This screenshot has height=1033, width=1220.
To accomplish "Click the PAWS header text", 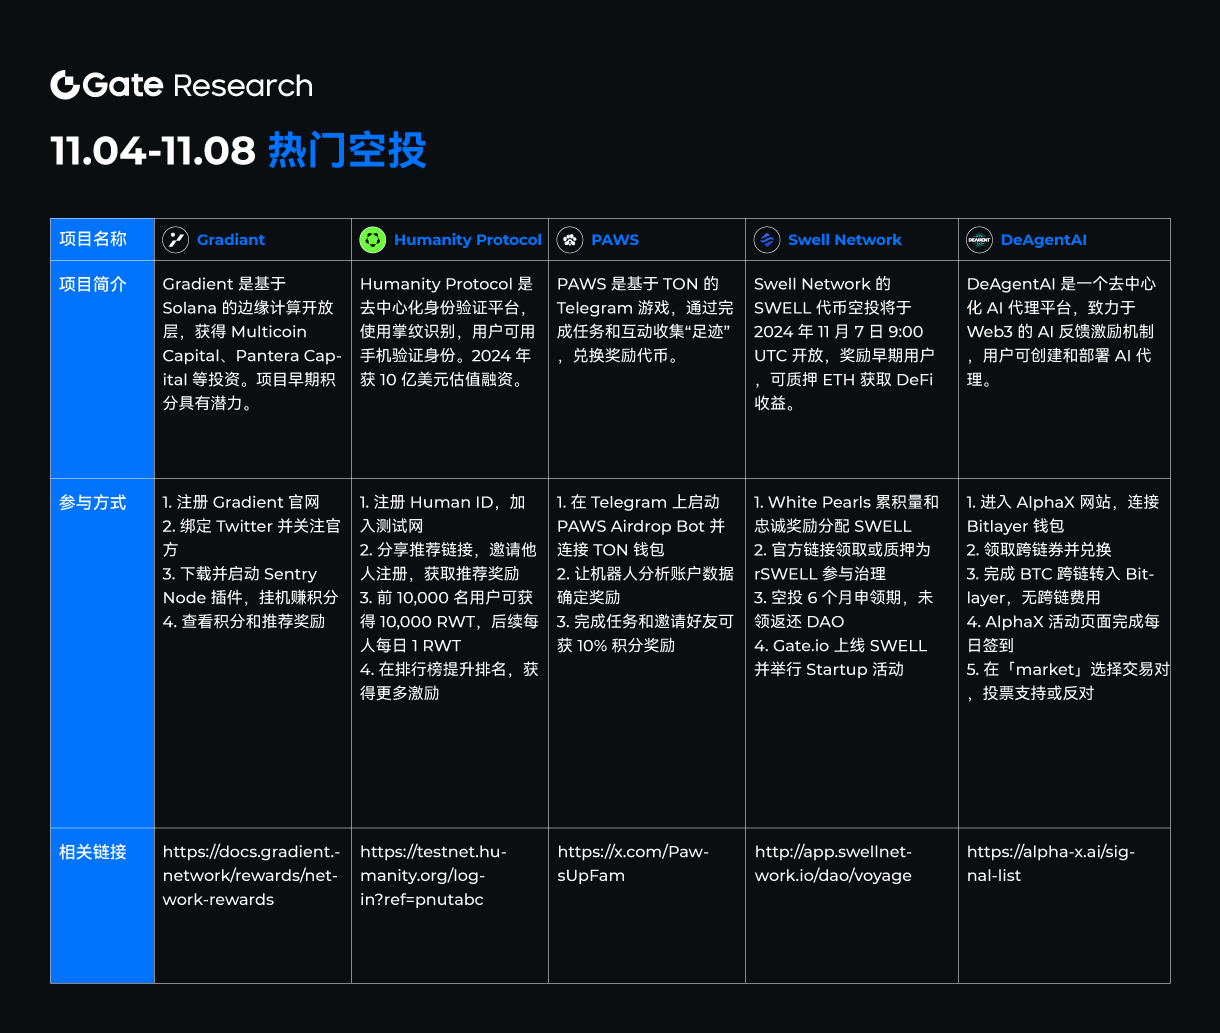I will pyautogui.click(x=615, y=239).
